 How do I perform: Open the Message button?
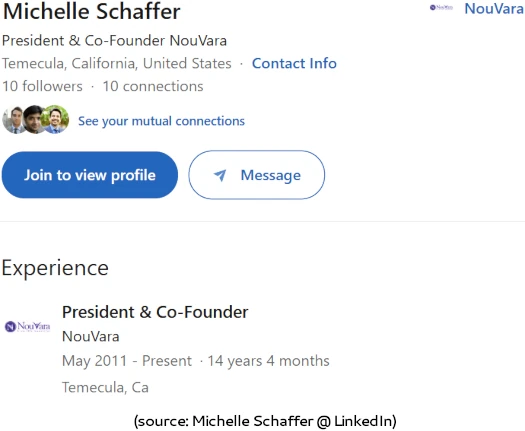coord(256,175)
